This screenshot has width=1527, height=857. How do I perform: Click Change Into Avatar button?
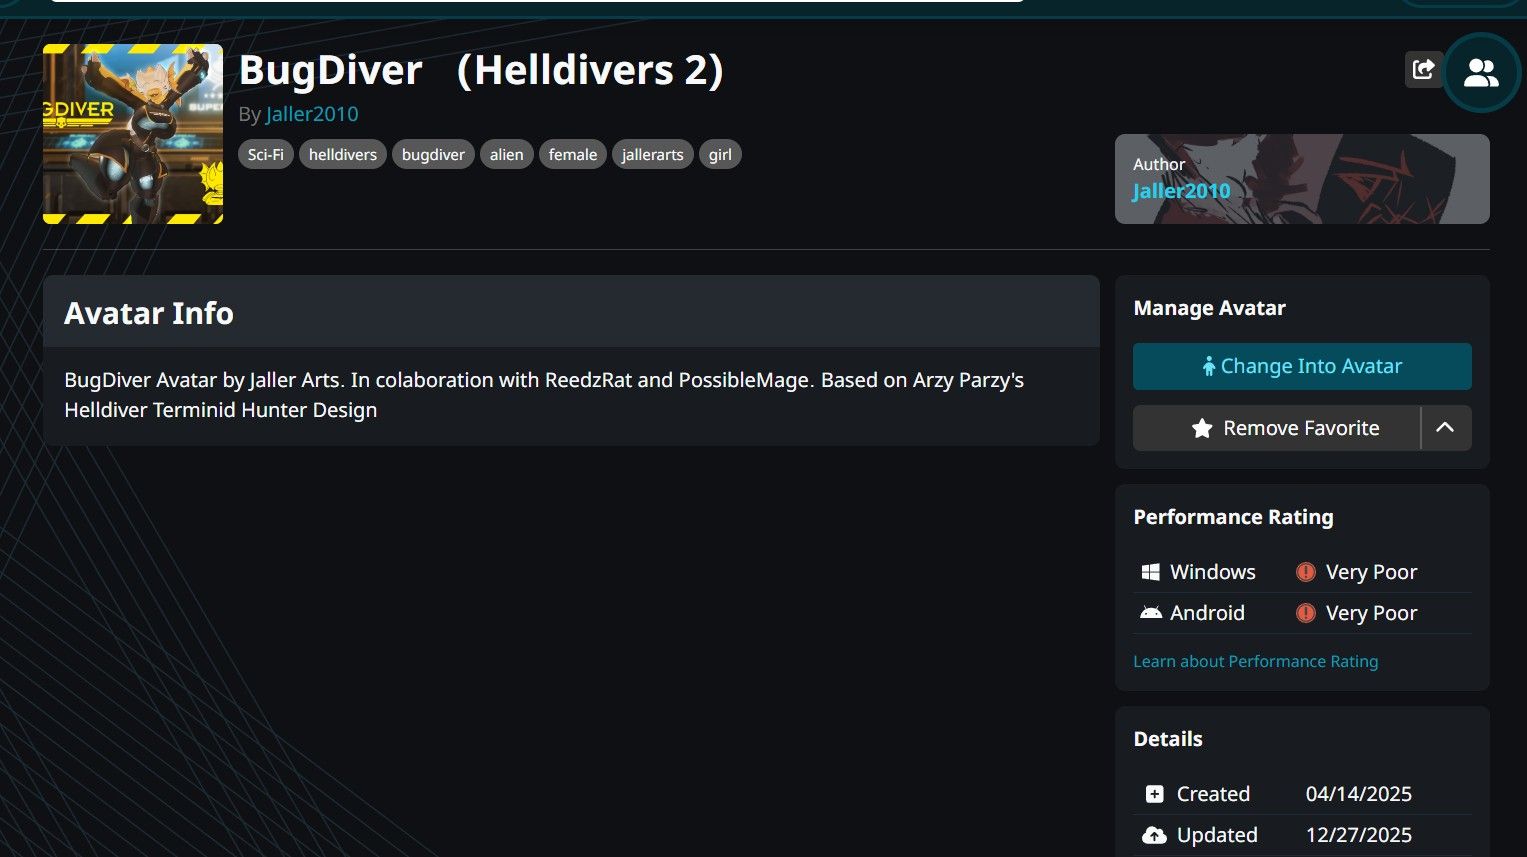point(1302,366)
